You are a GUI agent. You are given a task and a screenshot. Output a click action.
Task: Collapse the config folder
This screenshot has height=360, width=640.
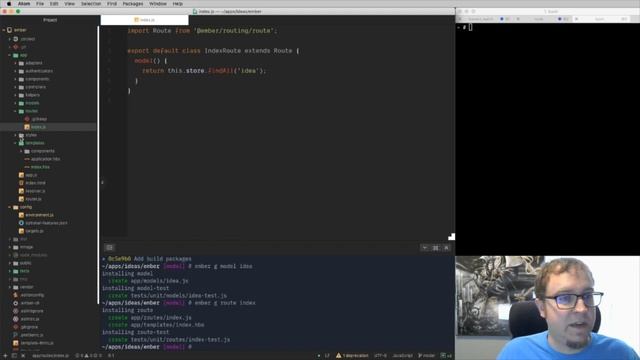pos(10,207)
